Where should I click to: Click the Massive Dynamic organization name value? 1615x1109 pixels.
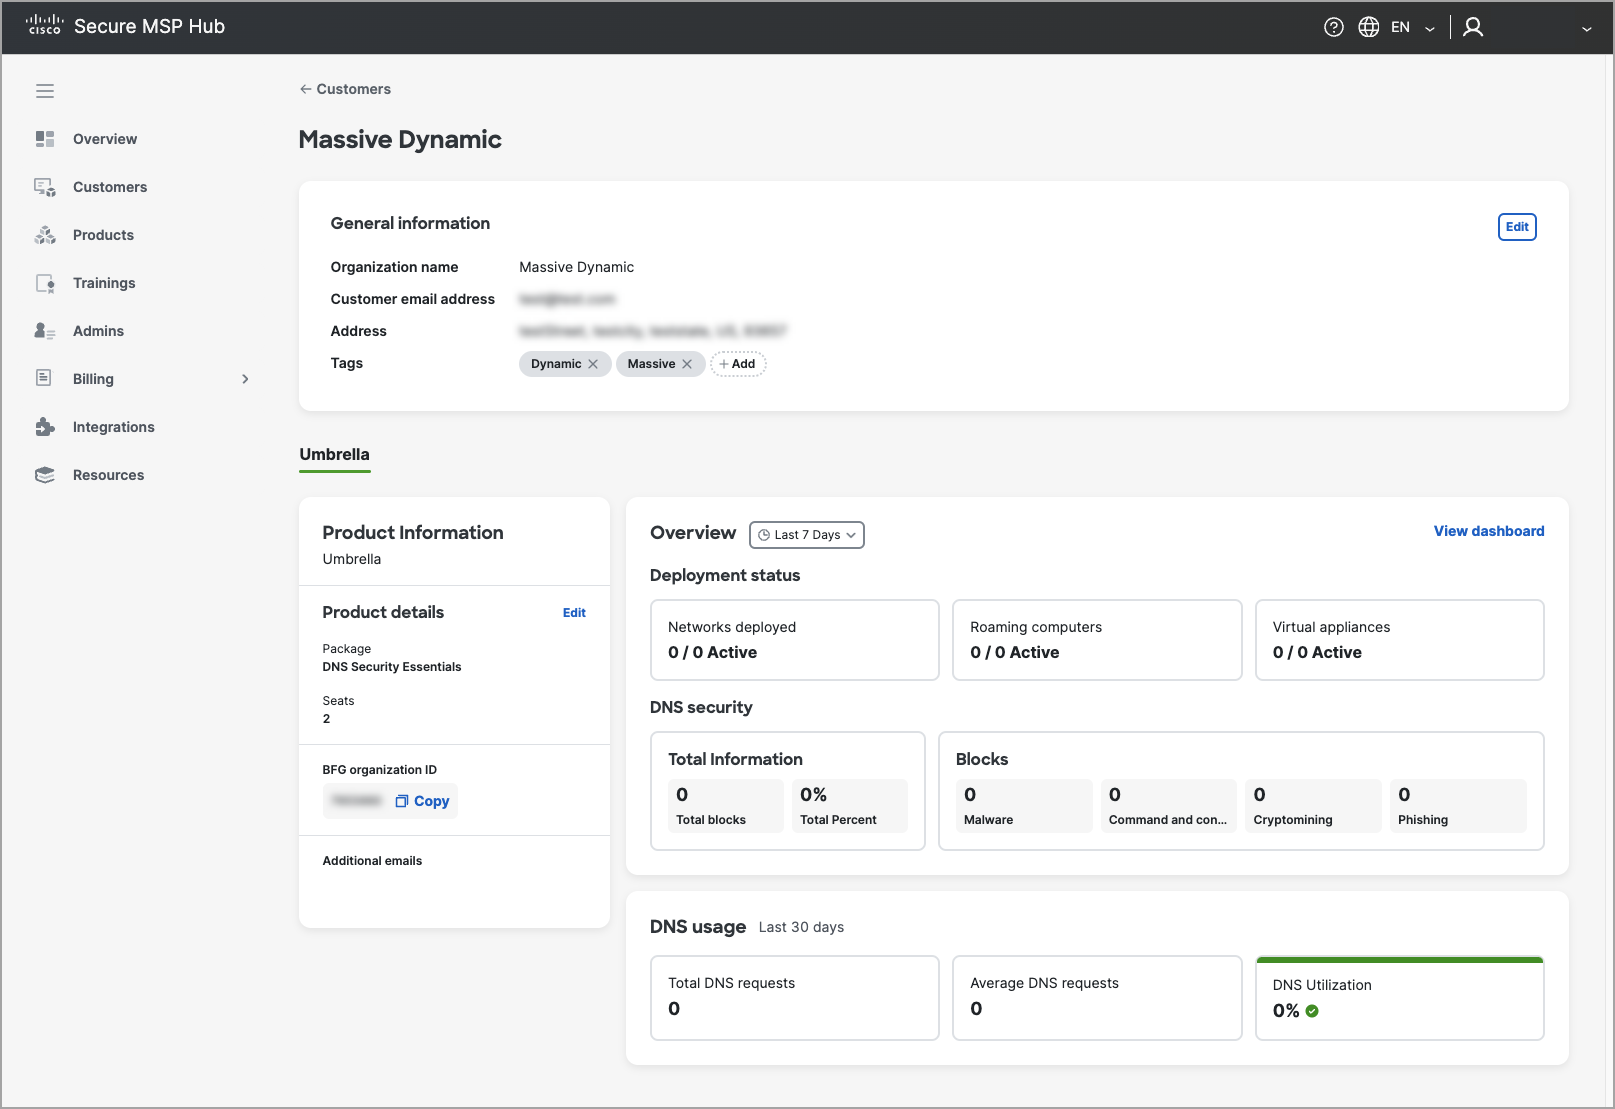tap(576, 267)
